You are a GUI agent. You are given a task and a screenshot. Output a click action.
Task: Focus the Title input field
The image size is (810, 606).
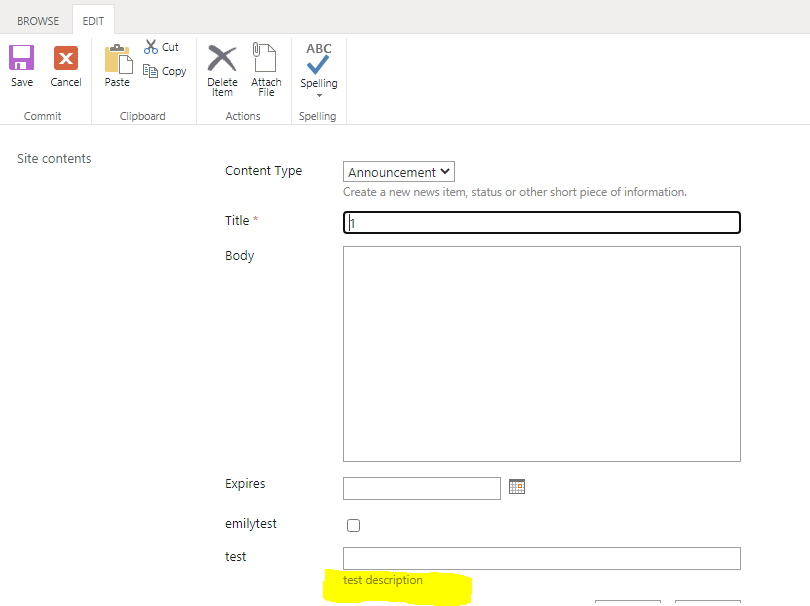542,223
